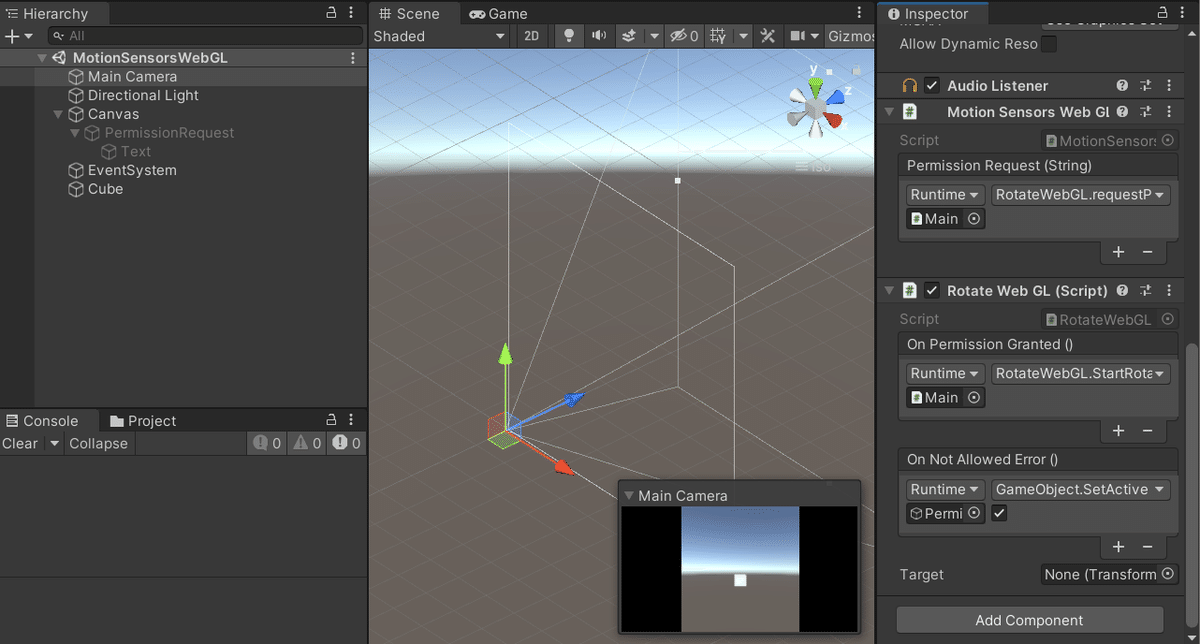The width and height of the screenshot is (1200, 644).
Task: Collapse the Canvas hierarchy item
Action: [x=58, y=113]
